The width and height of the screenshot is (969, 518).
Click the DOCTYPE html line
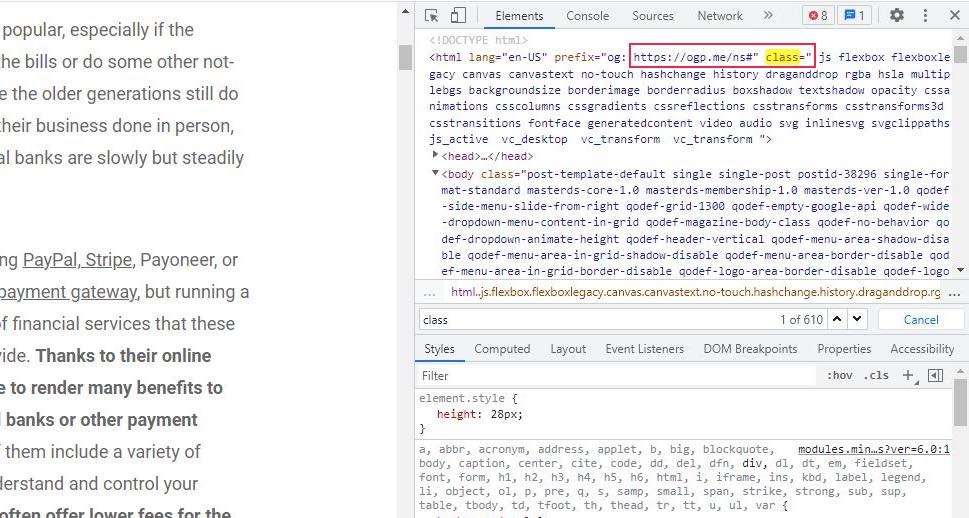pos(479,40)
